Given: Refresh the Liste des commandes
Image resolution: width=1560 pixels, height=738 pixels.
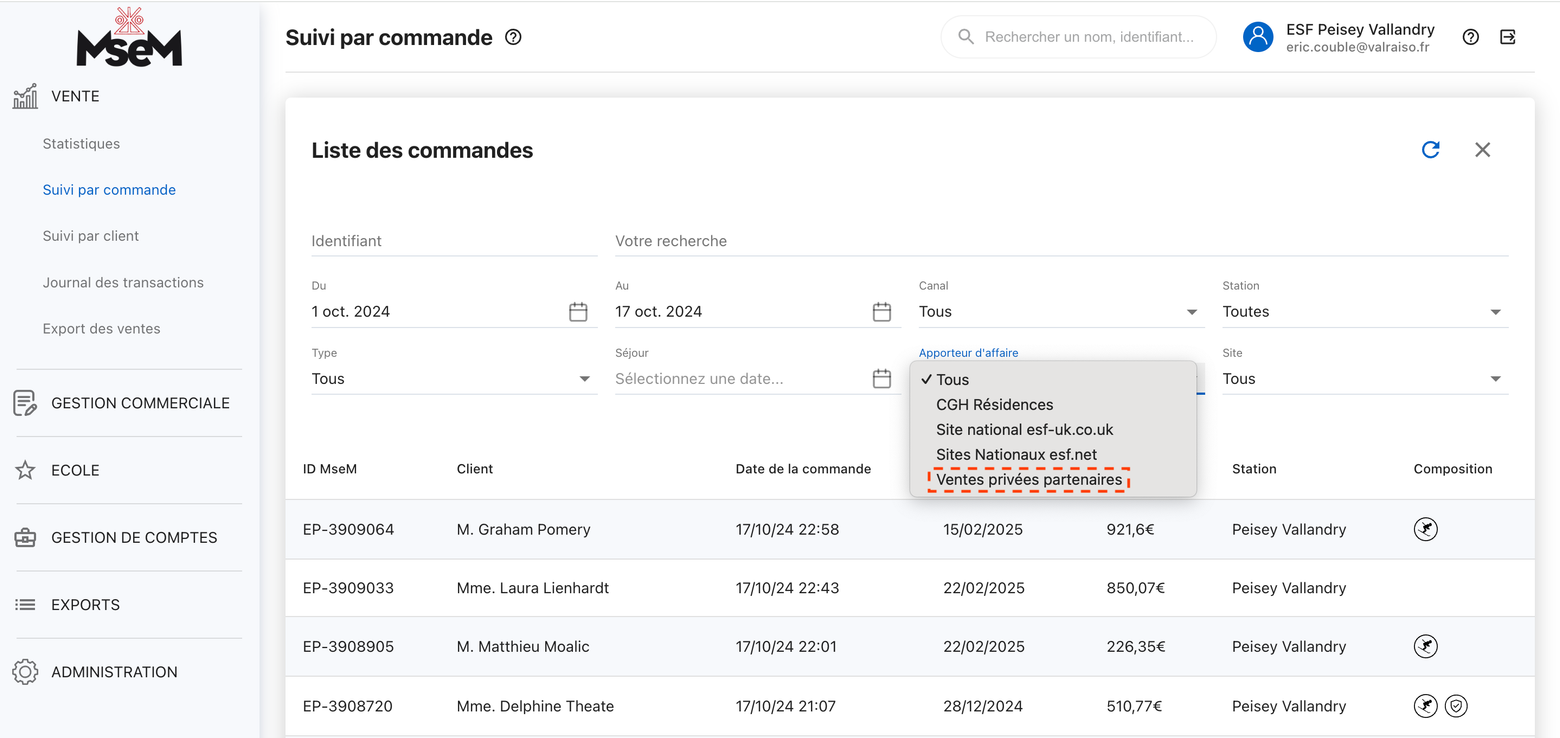Looking at the screenshot, I should coord(1431,150).
